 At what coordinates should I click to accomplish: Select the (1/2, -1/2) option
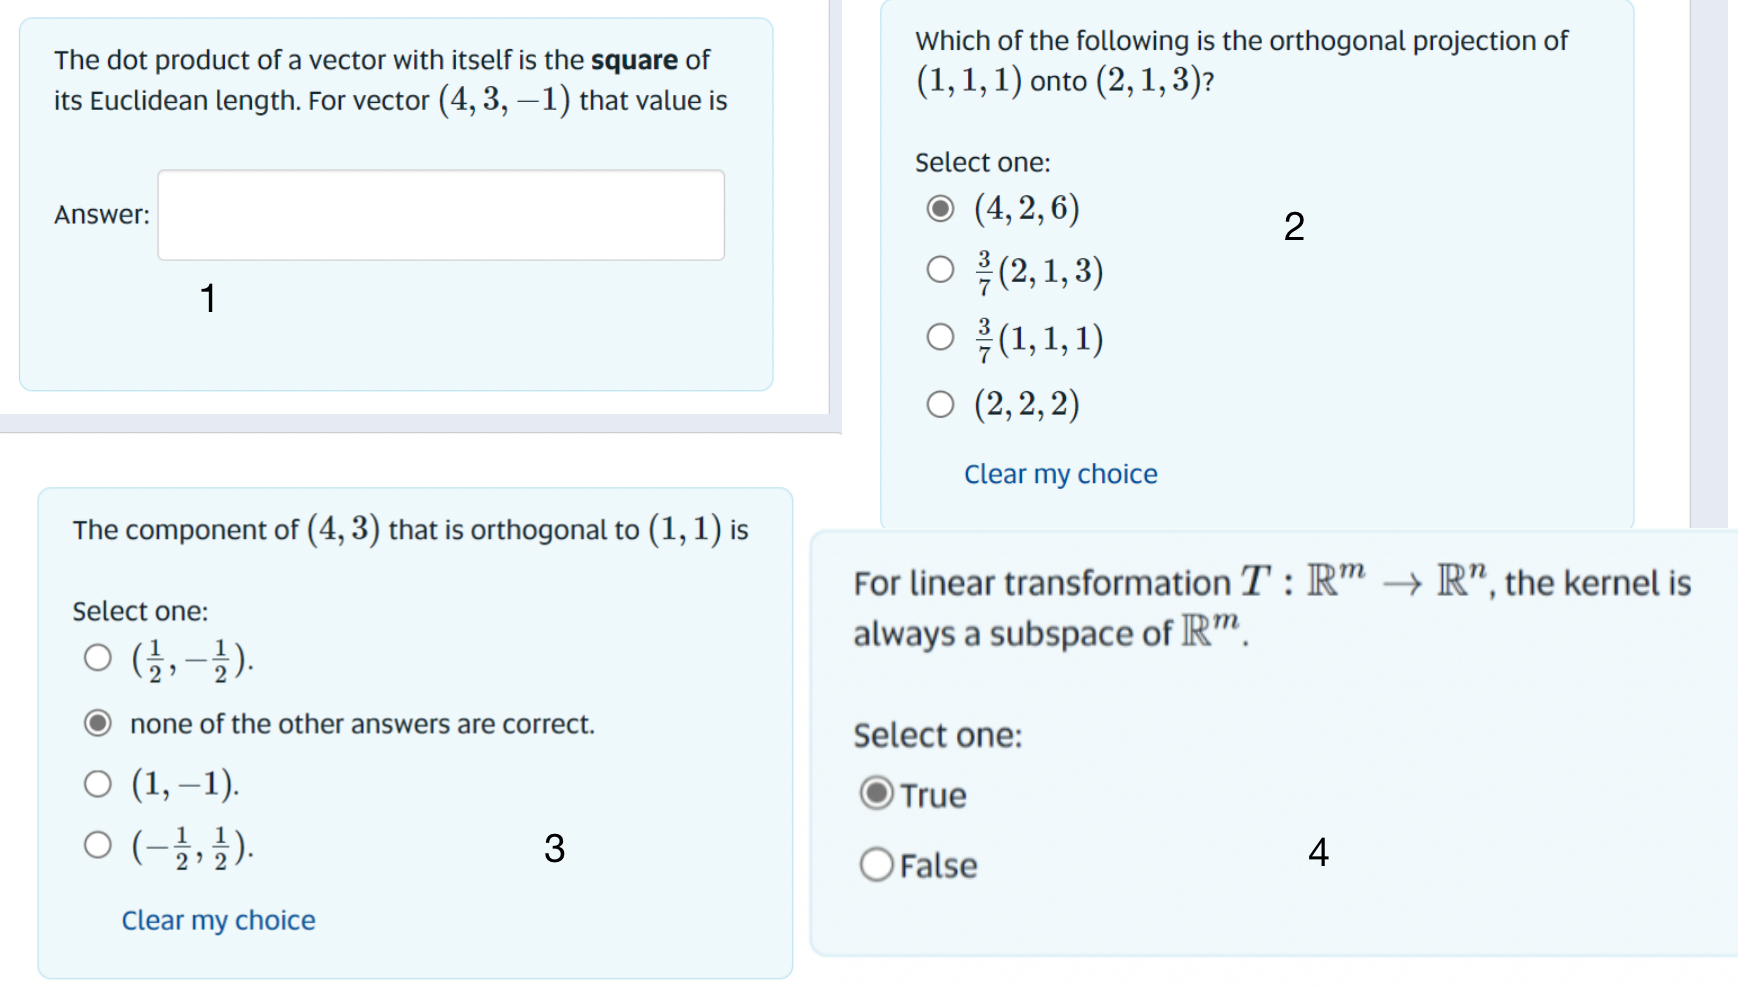coord(98,657)
